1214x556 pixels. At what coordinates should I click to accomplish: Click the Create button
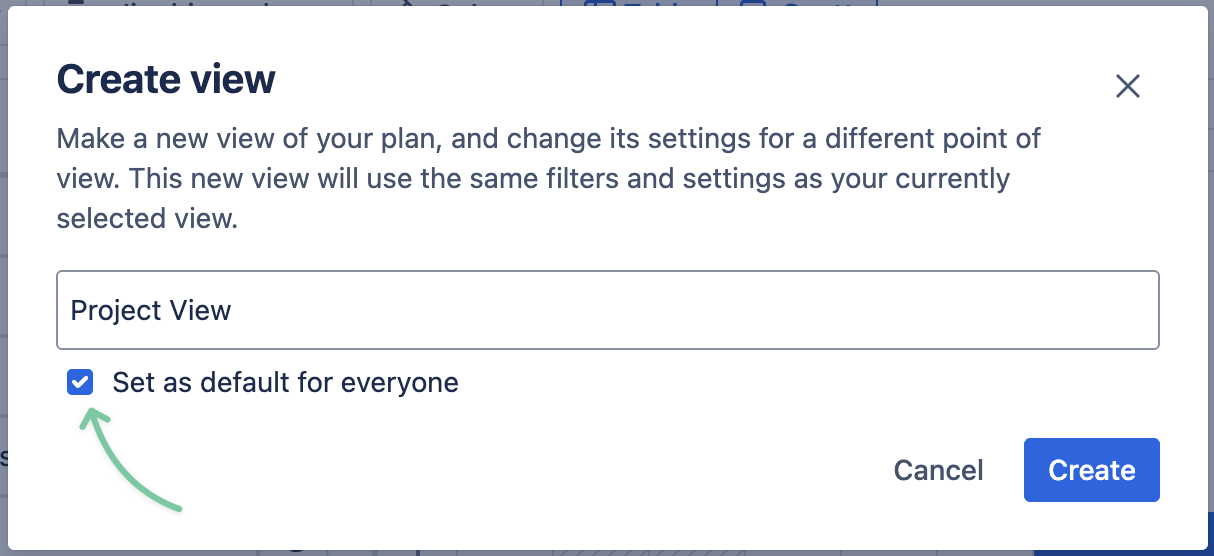click(1091, 470)
